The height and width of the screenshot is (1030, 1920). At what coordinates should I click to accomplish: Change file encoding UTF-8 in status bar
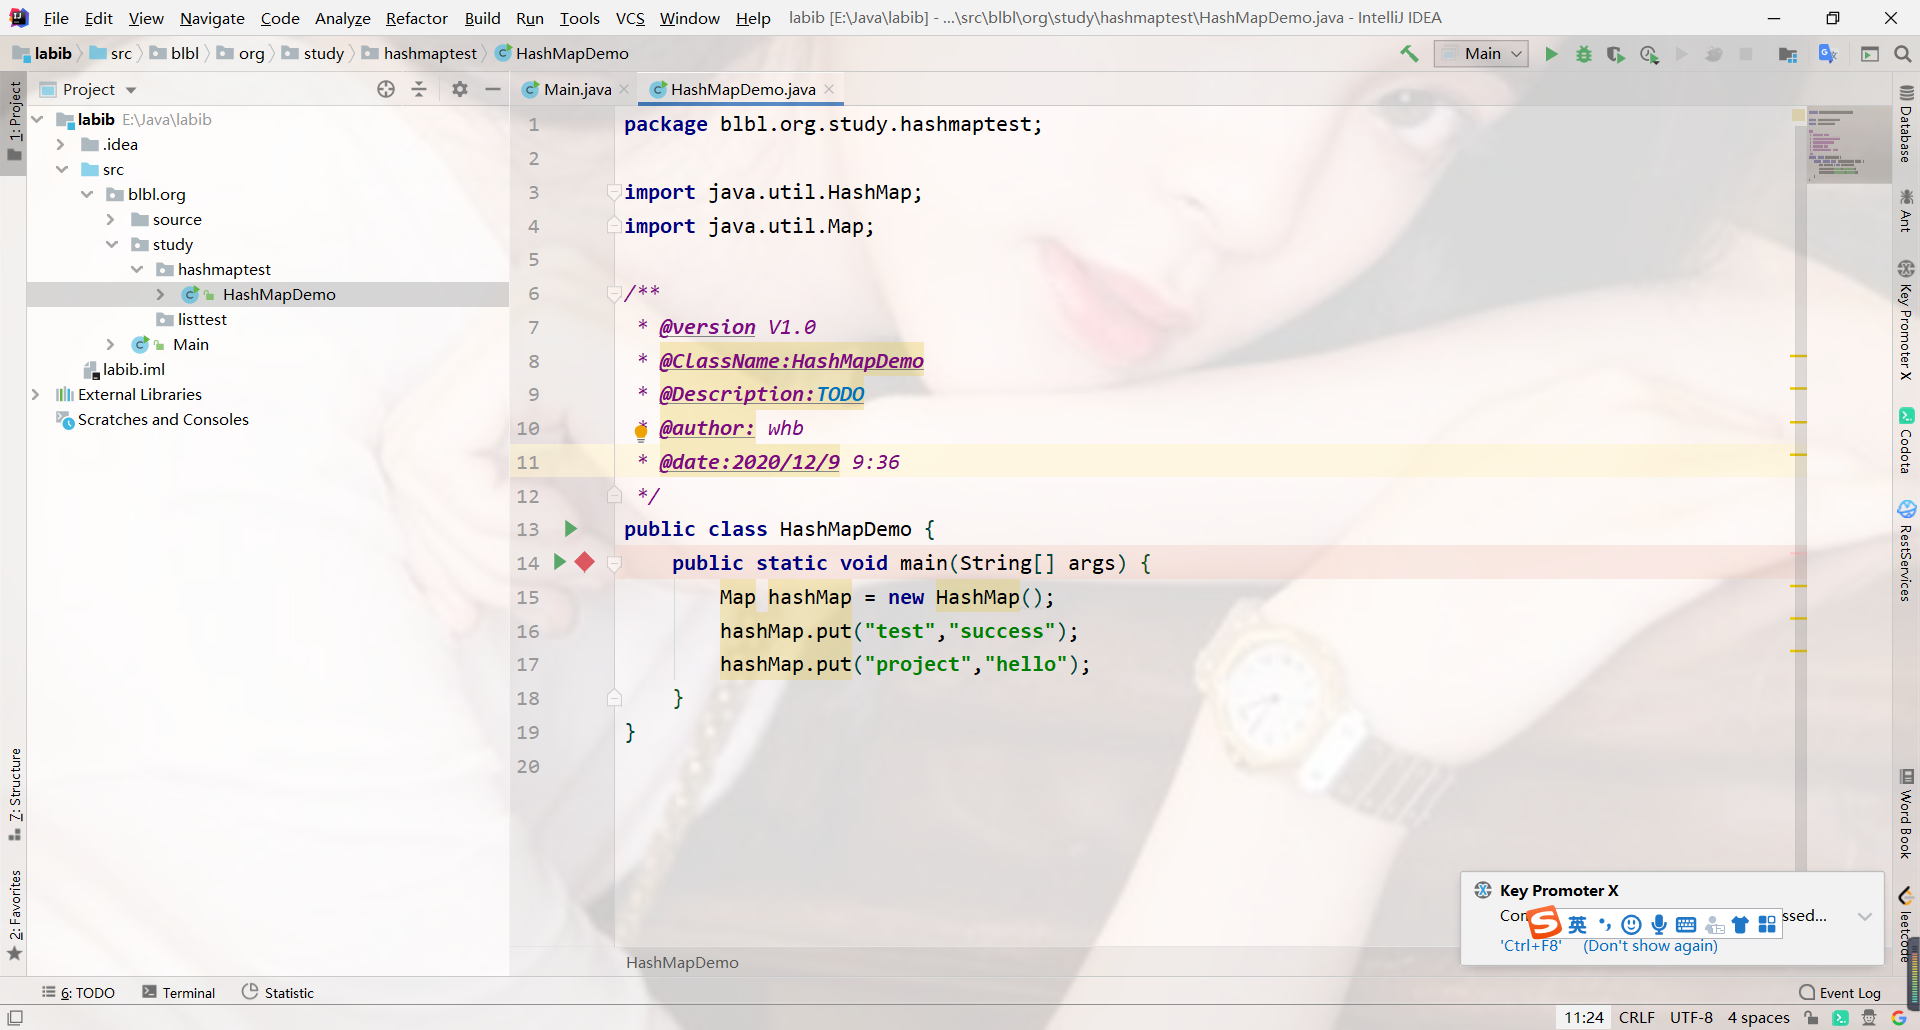tap(1691, 1018)
